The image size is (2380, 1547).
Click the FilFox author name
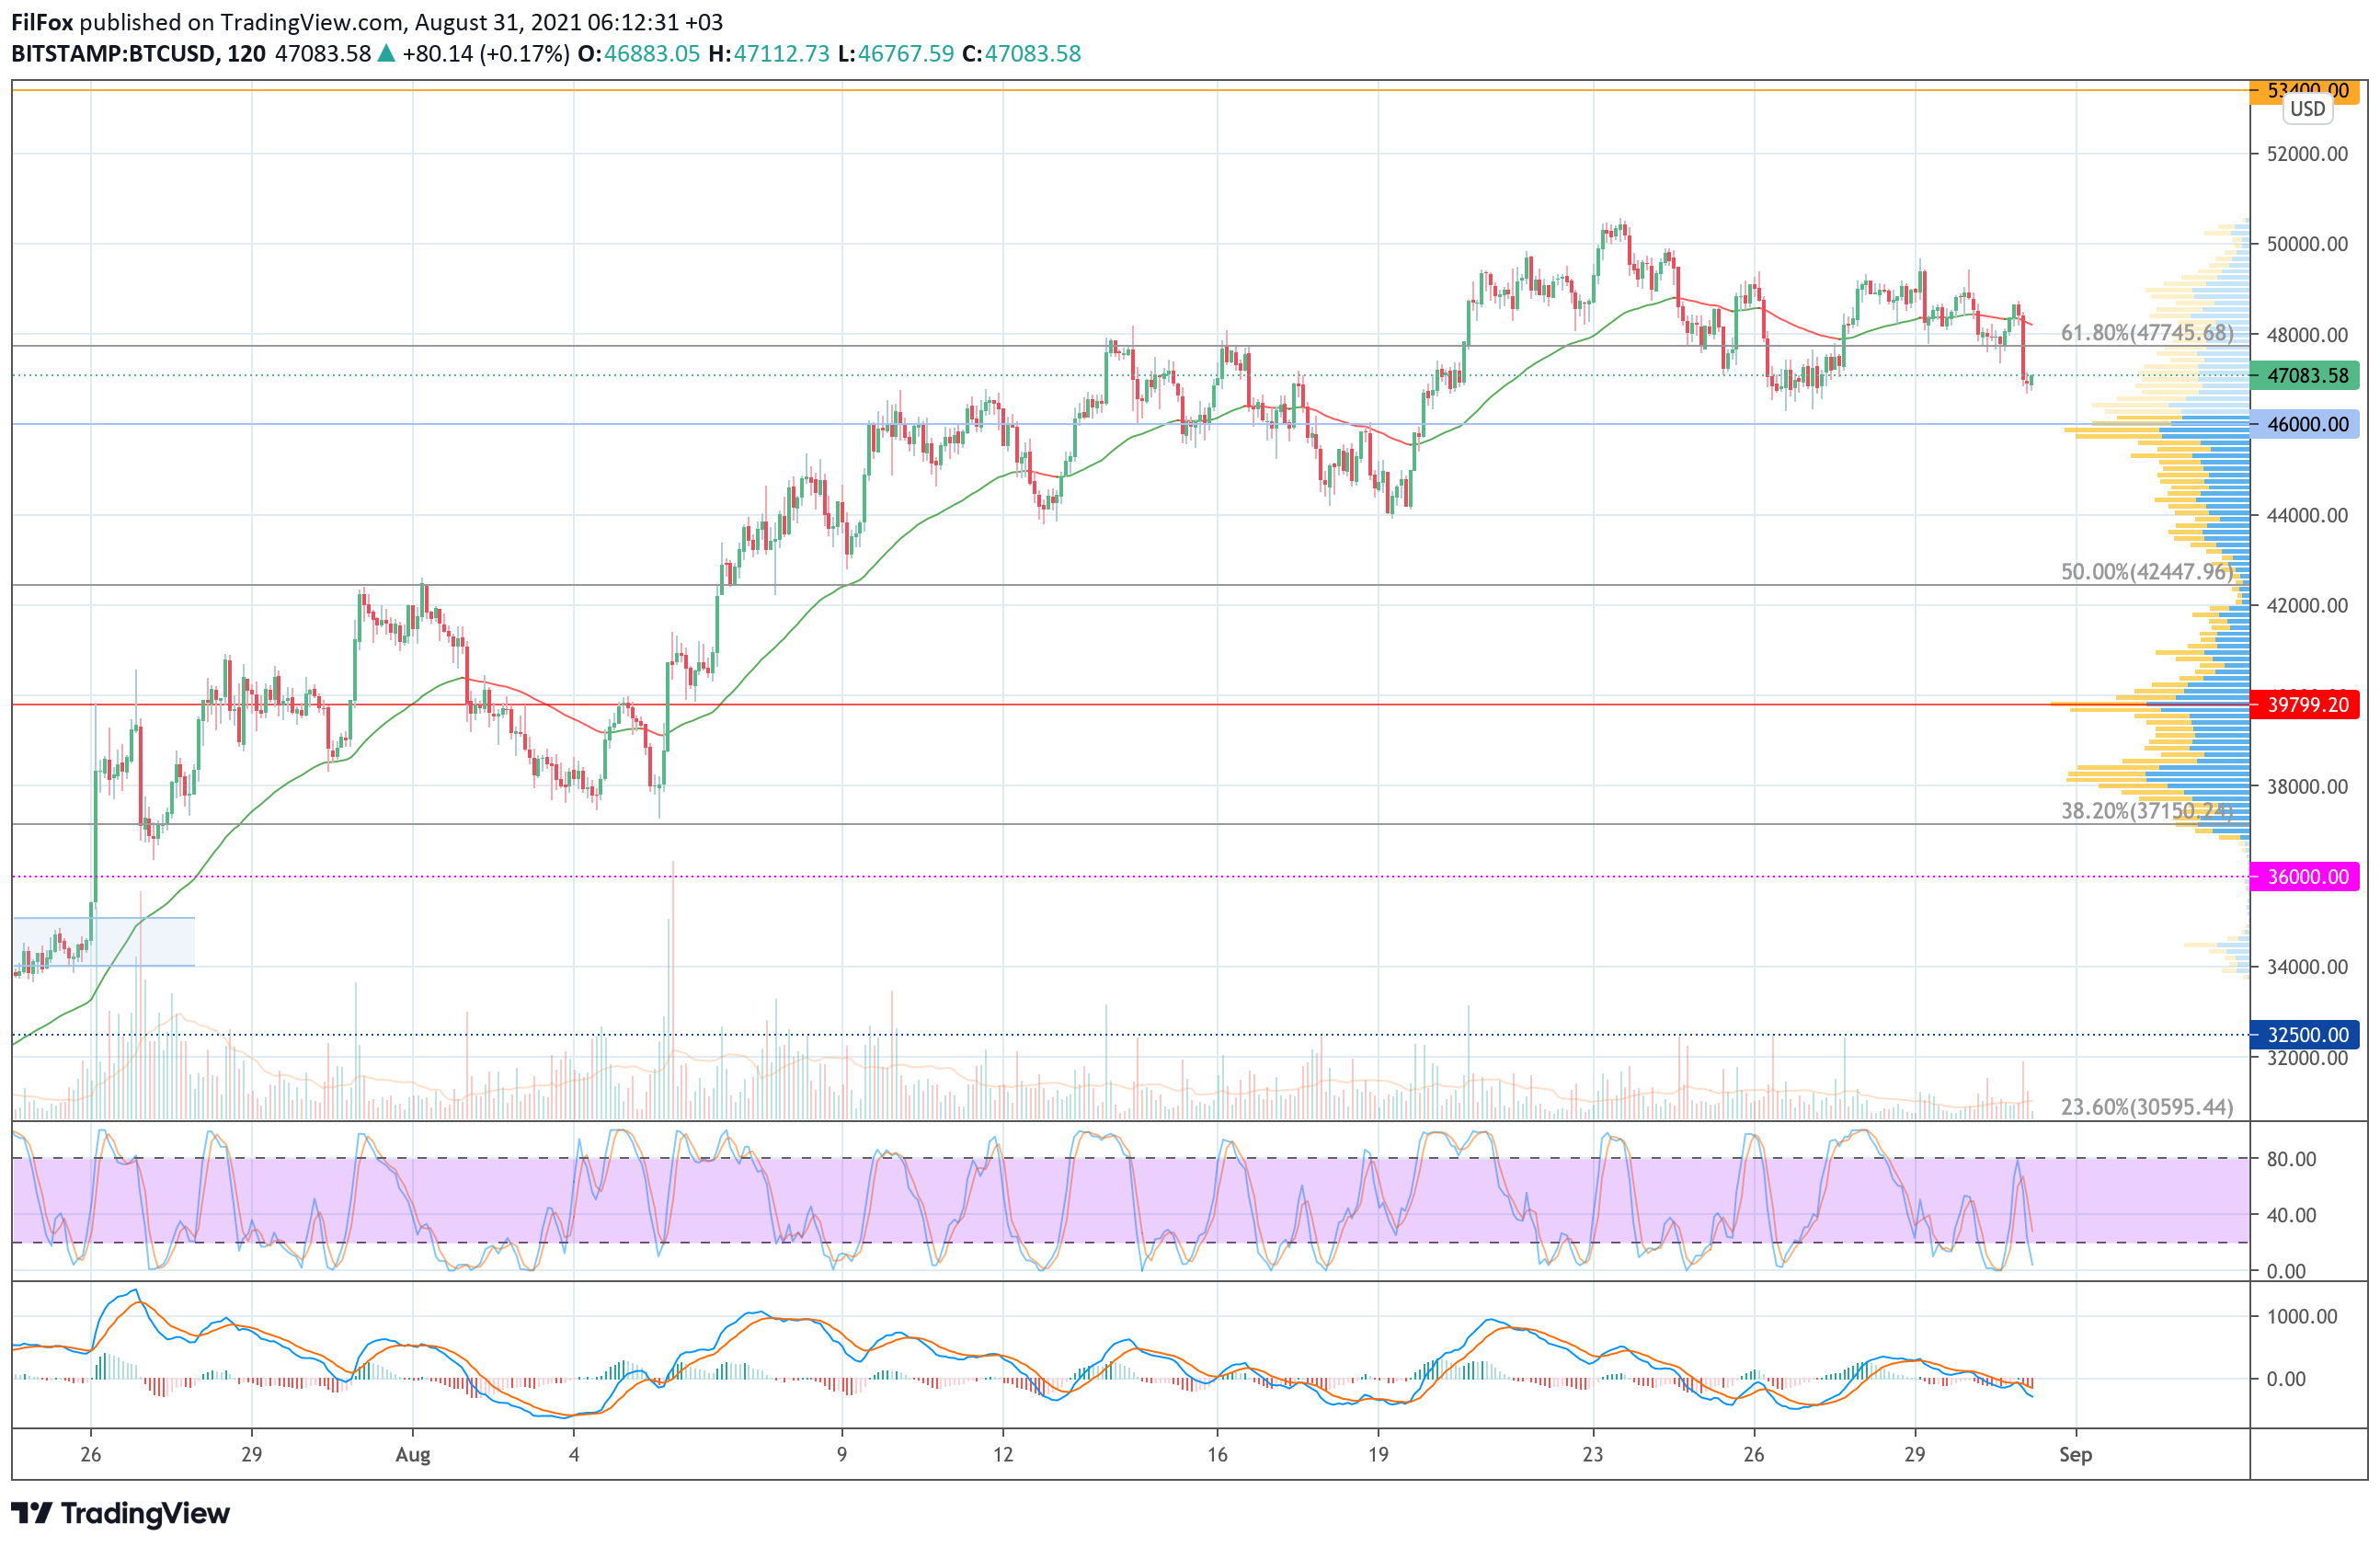(42, 22)
